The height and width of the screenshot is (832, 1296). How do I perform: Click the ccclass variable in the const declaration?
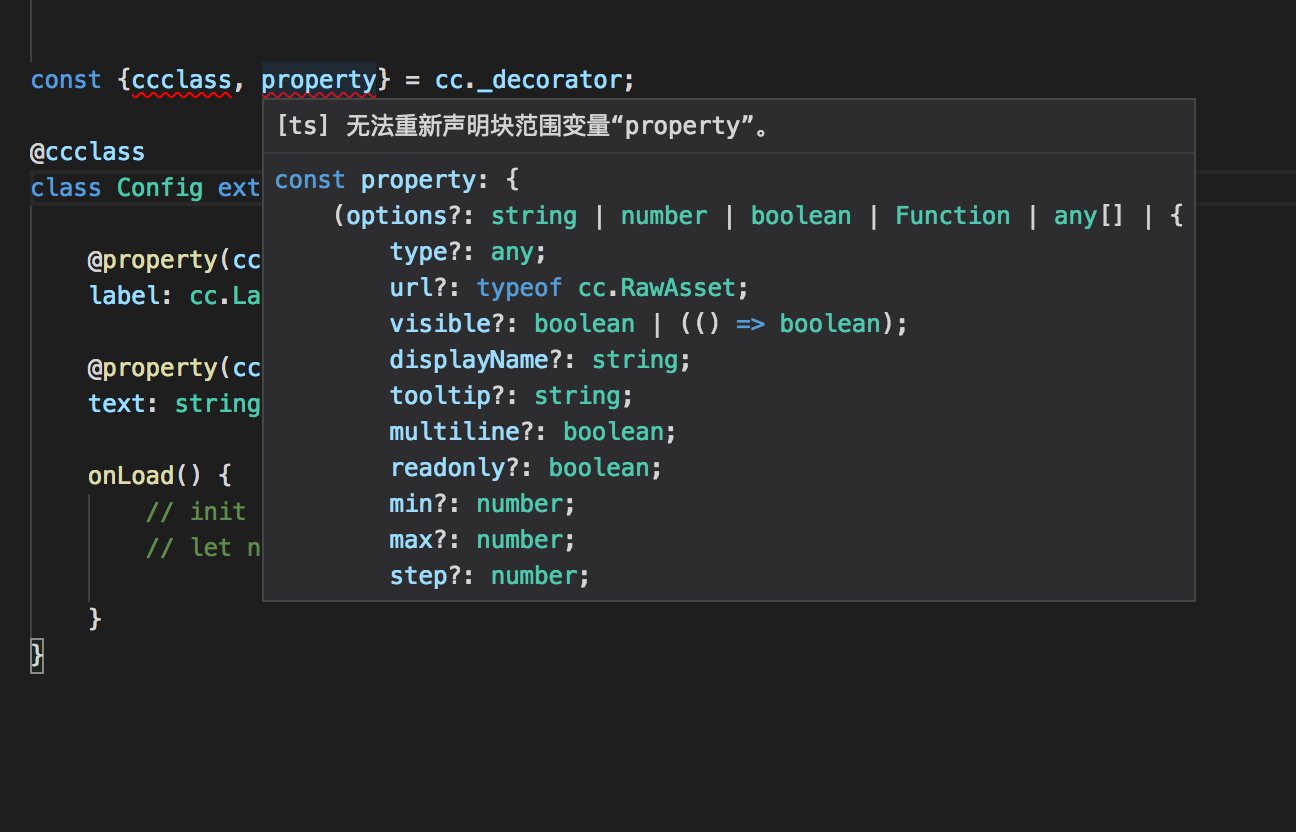(181, 80)
